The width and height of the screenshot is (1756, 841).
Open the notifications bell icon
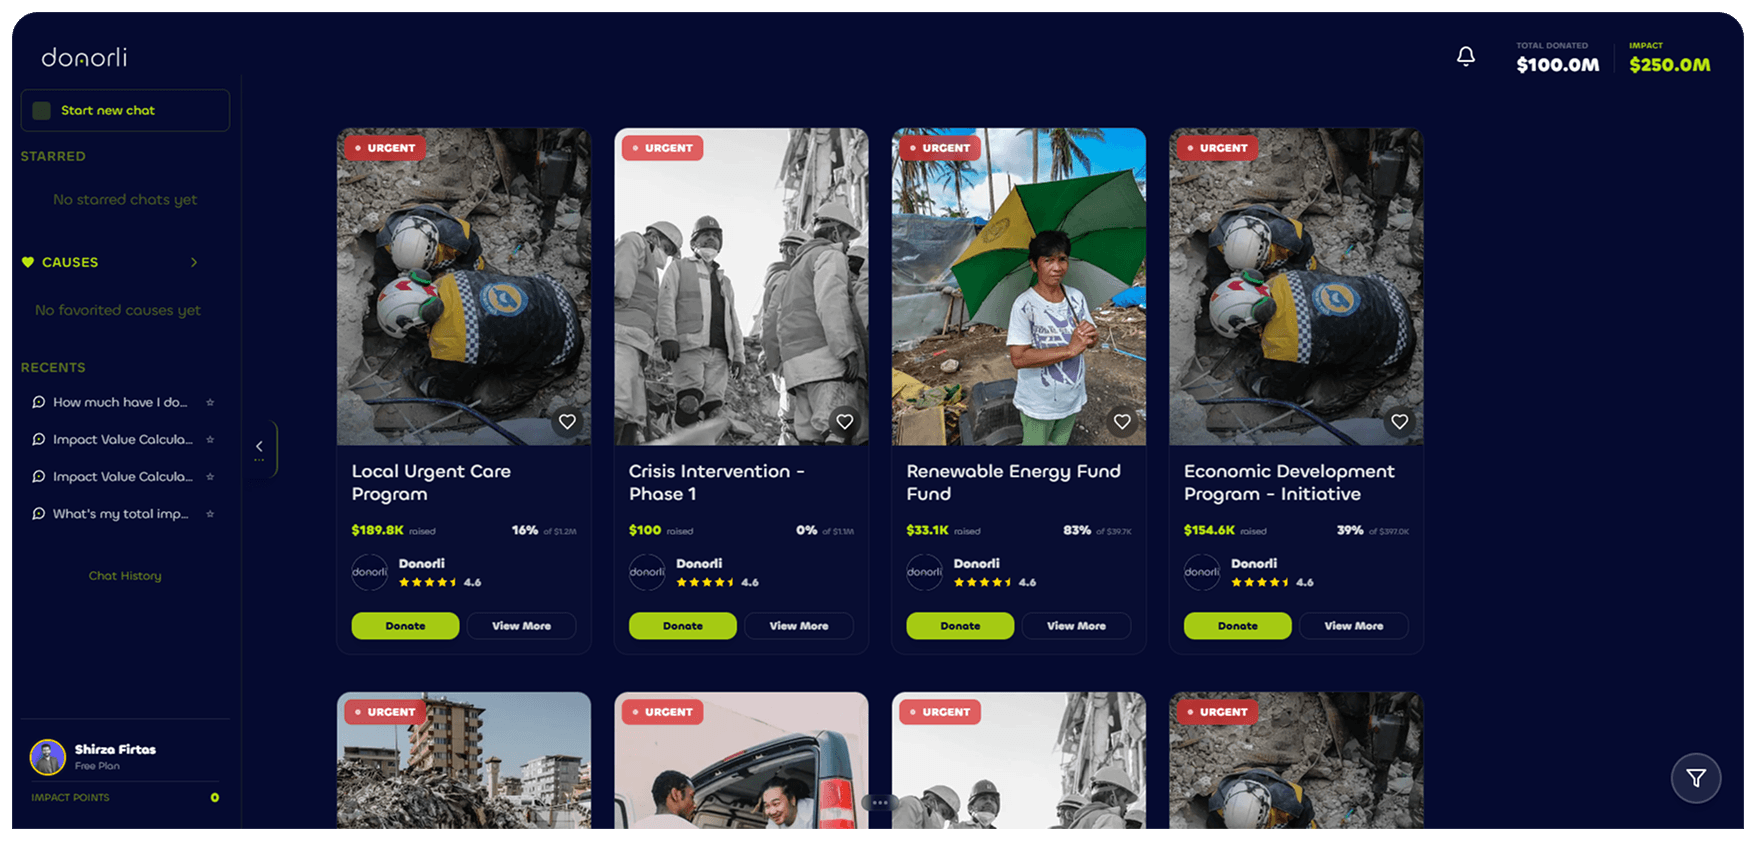[x=1465, y=57]
